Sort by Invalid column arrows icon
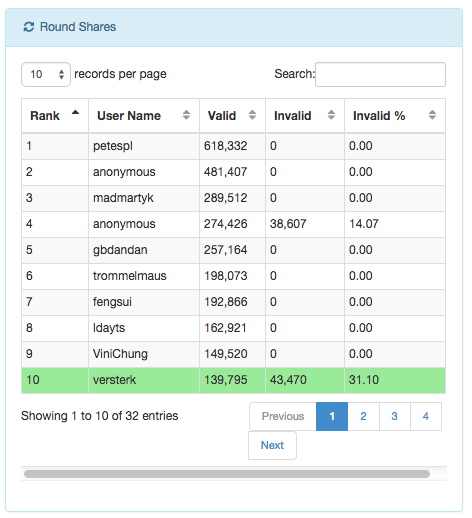This screenshot has height=518, width=472. coord(331,115)
